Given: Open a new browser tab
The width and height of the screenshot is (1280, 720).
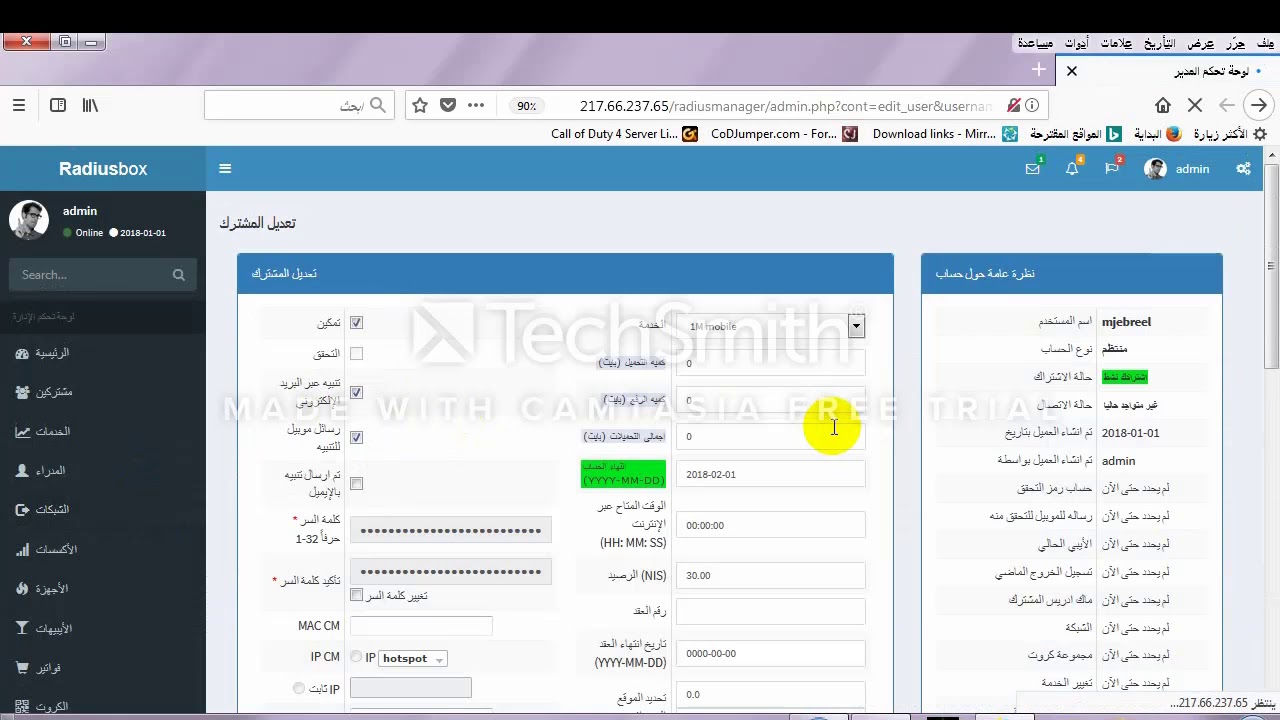Looking at the screenshot, I should [x=1038, y=70].
